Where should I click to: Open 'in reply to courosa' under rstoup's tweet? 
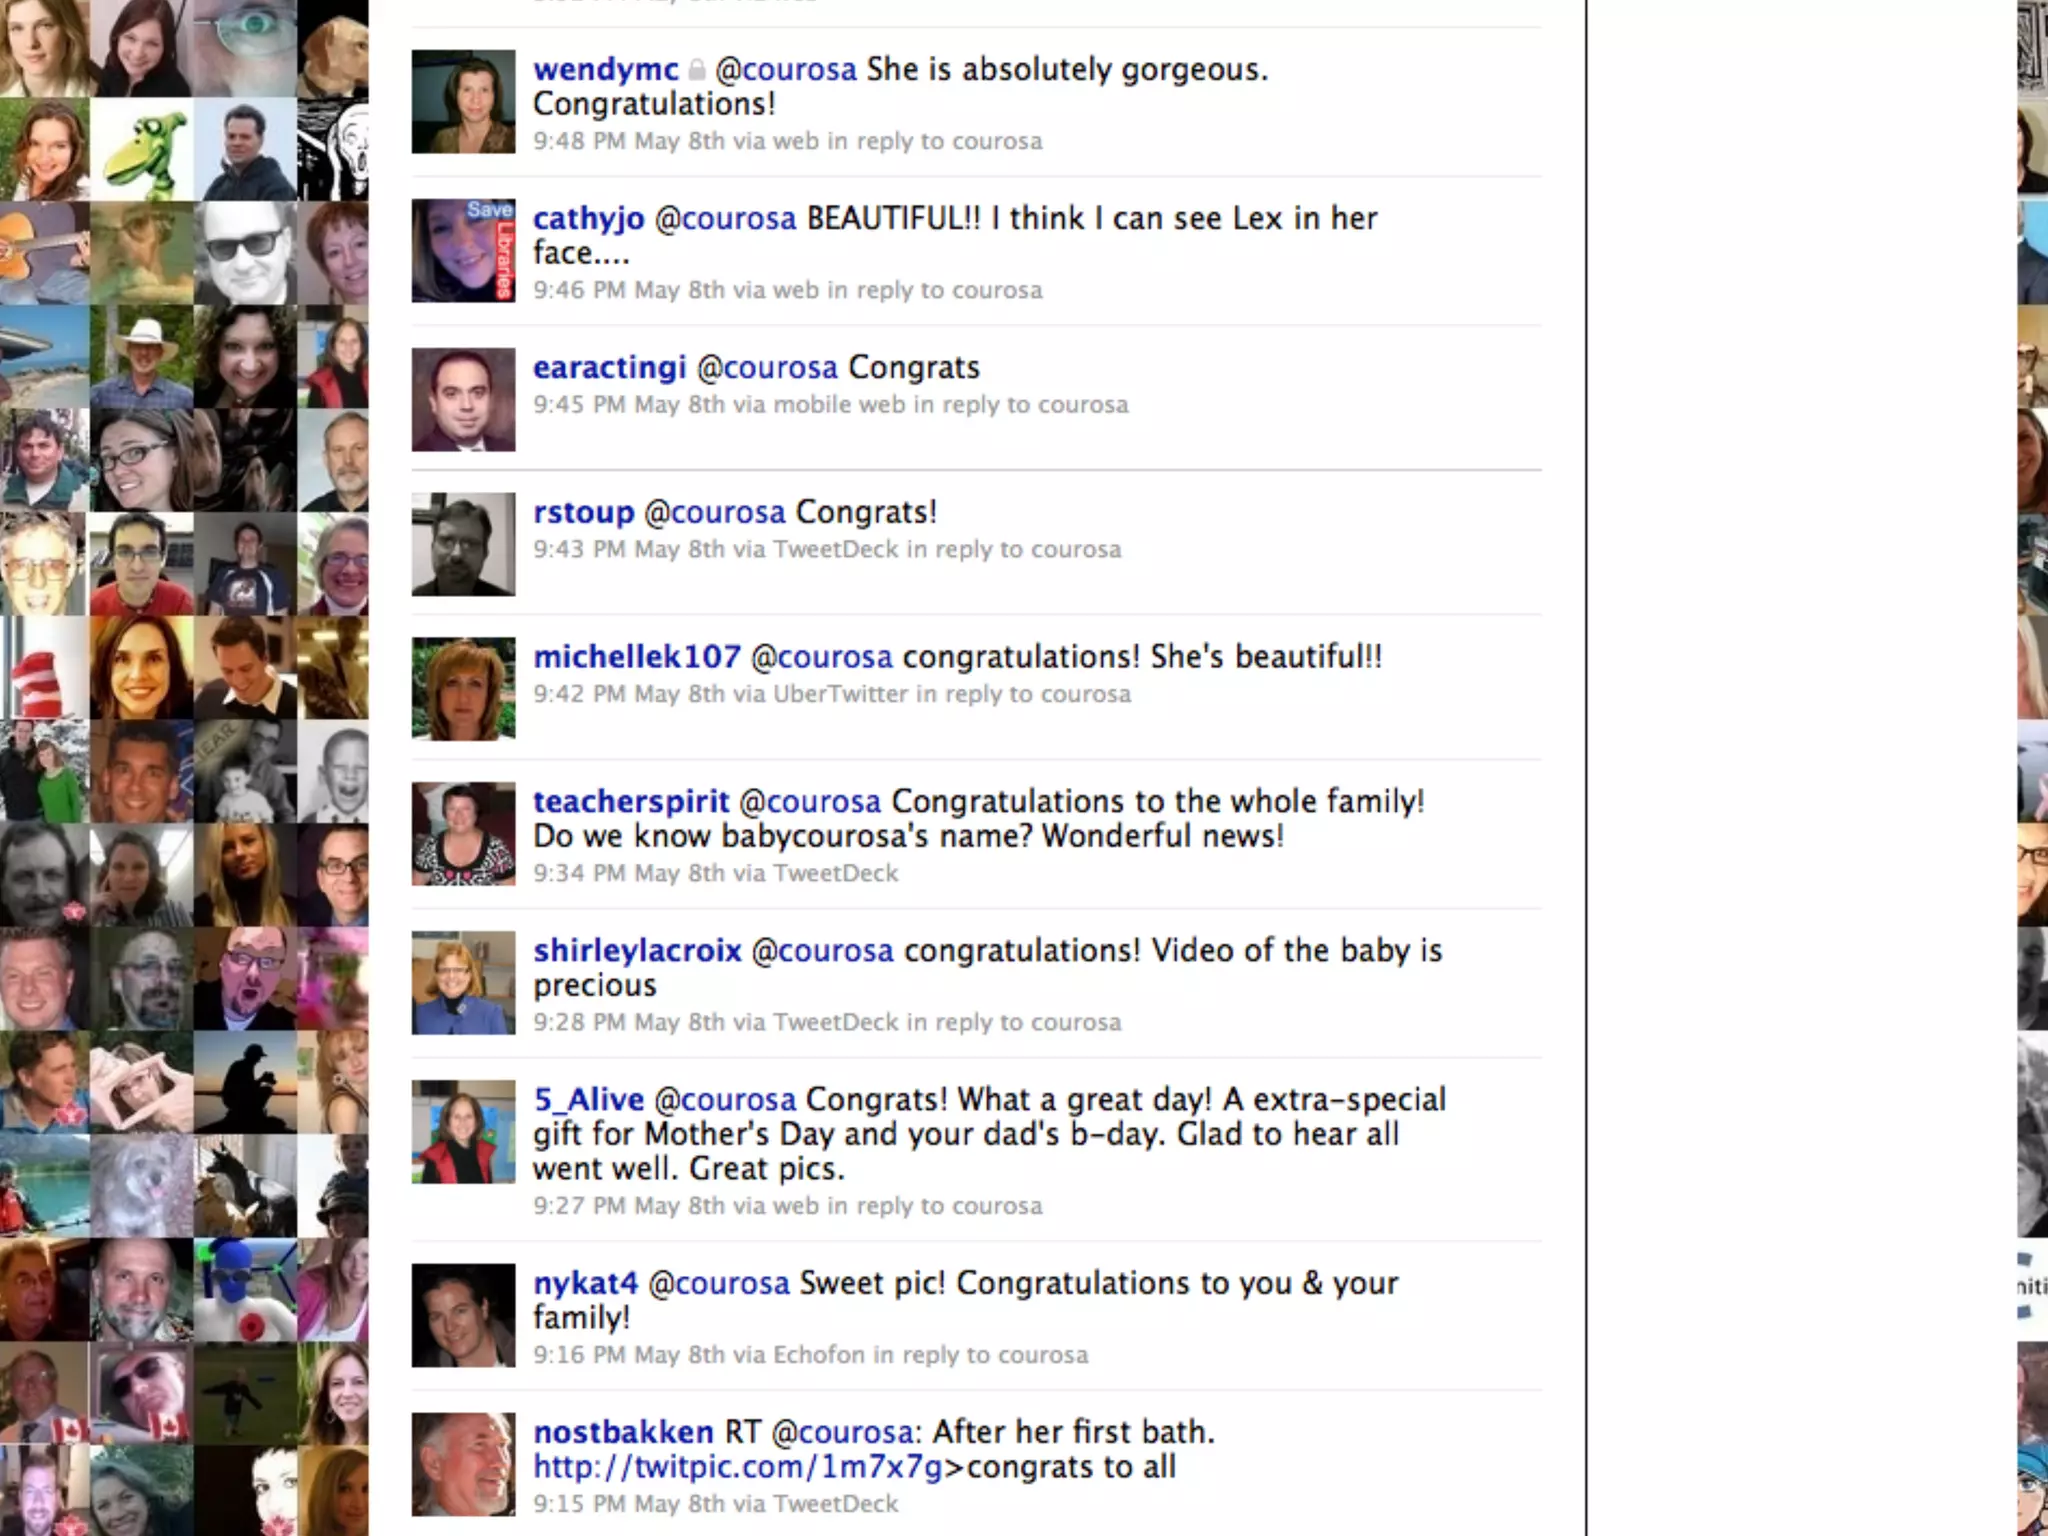coord(1014,549)
